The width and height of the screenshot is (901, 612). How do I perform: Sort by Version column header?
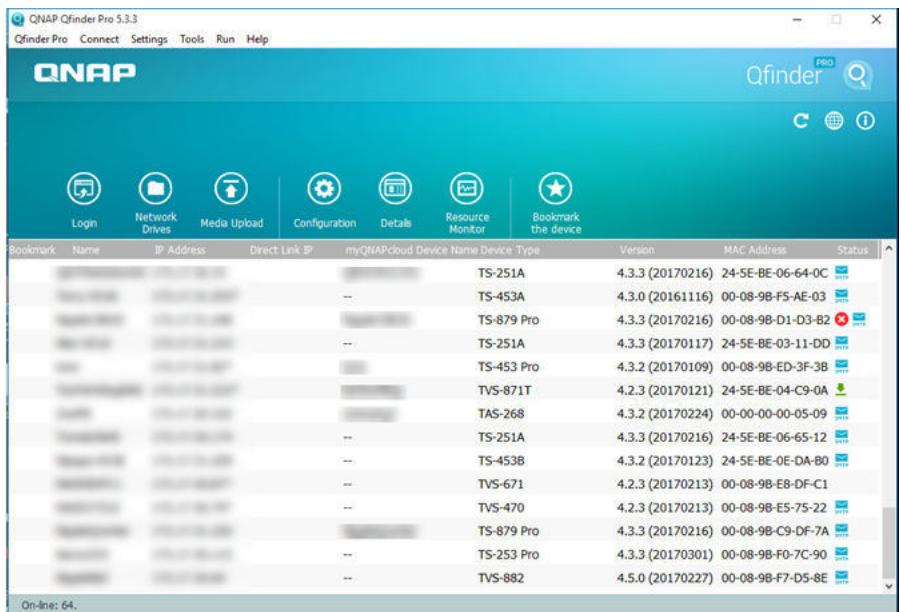(x=637, y=250)
